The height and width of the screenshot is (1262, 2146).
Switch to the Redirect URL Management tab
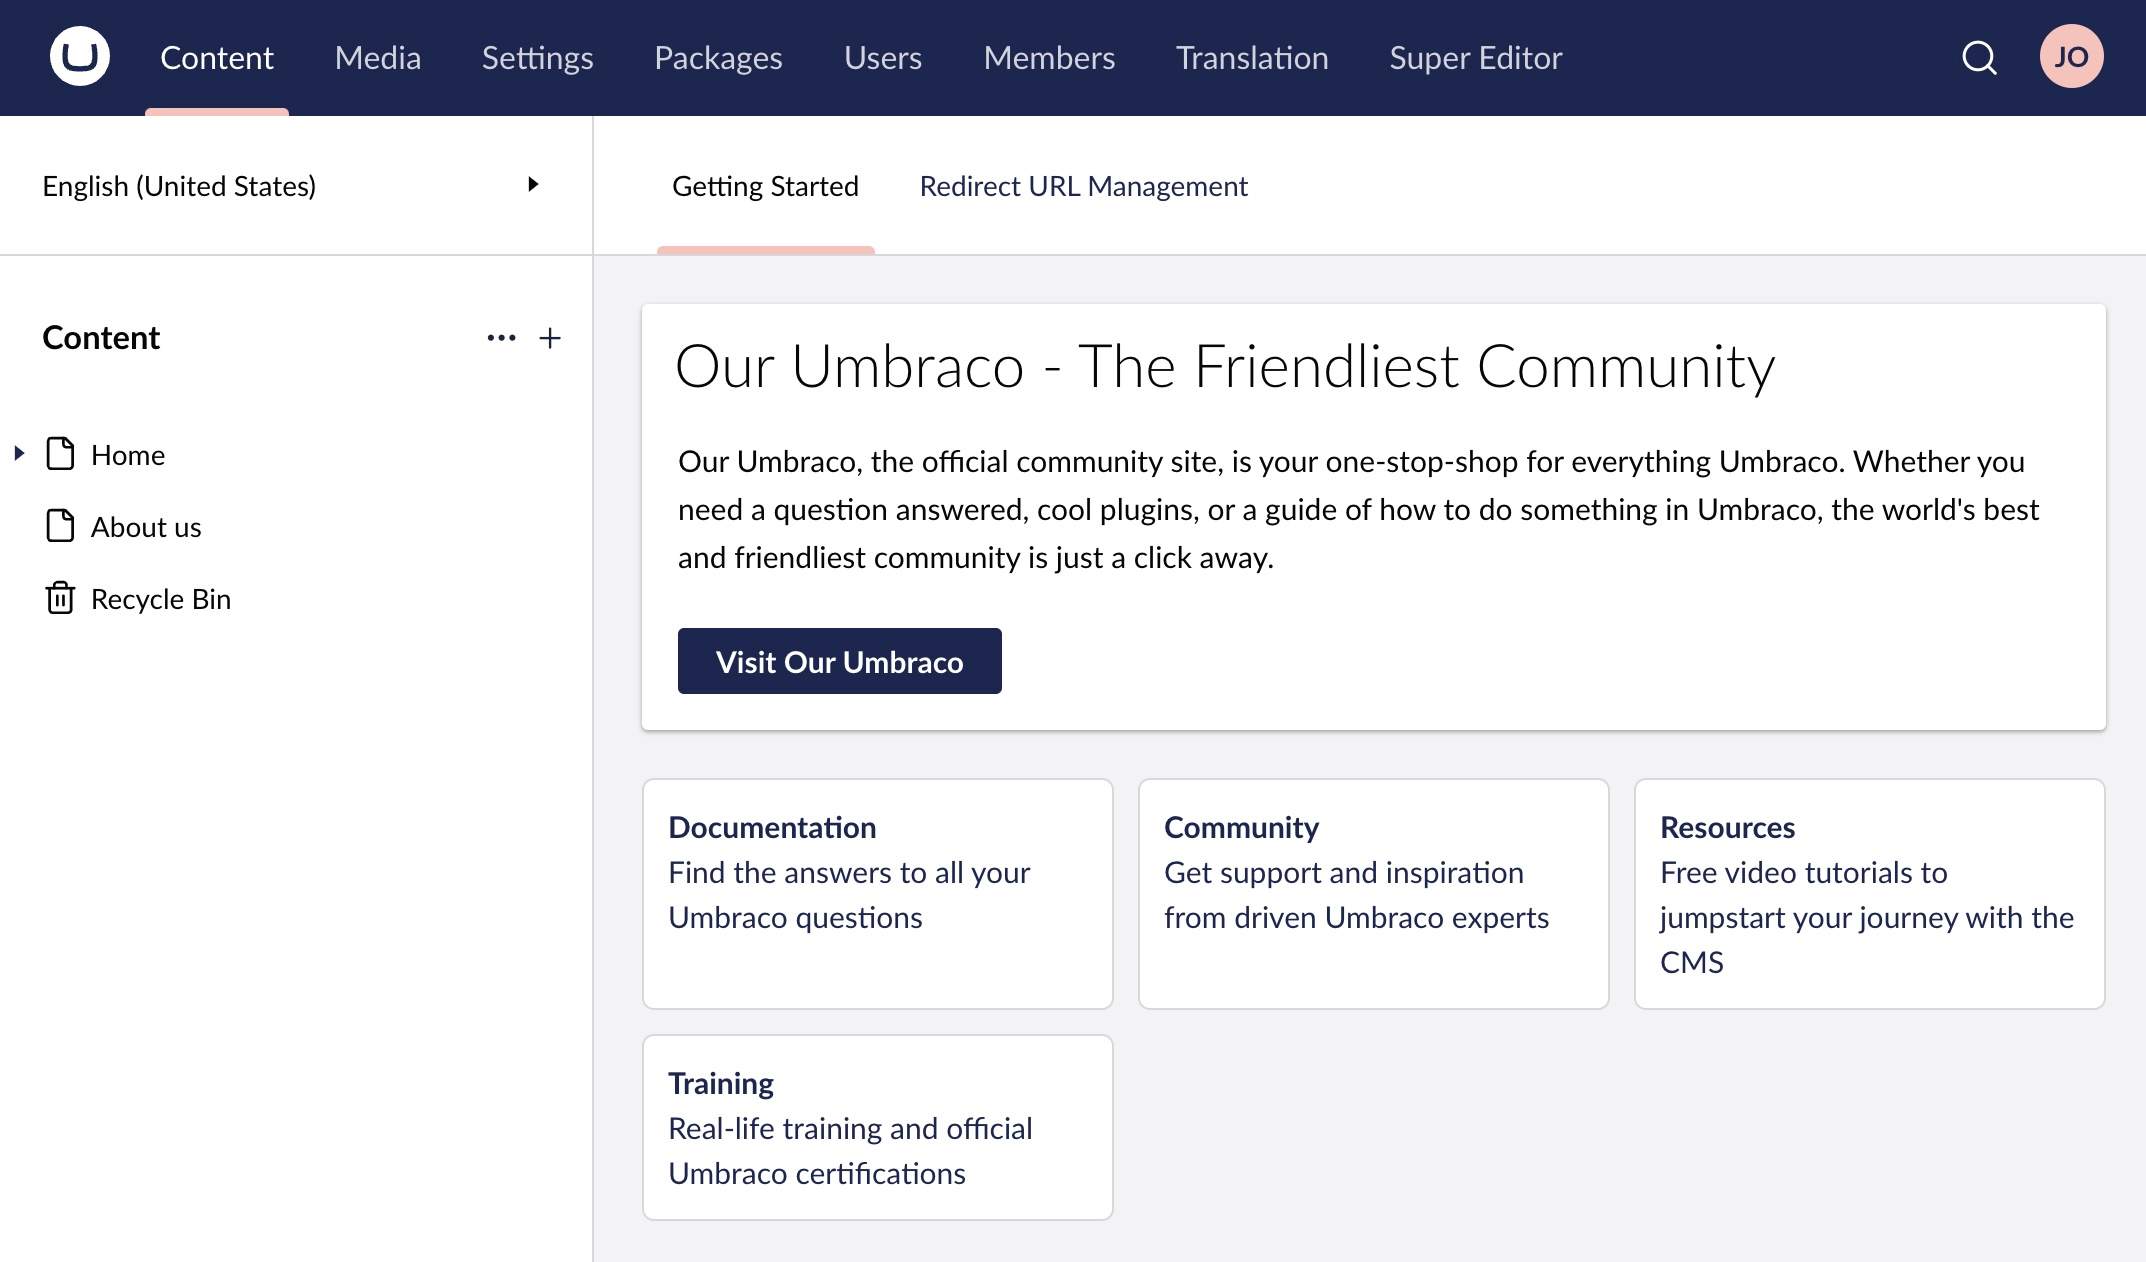[1083, 185]
